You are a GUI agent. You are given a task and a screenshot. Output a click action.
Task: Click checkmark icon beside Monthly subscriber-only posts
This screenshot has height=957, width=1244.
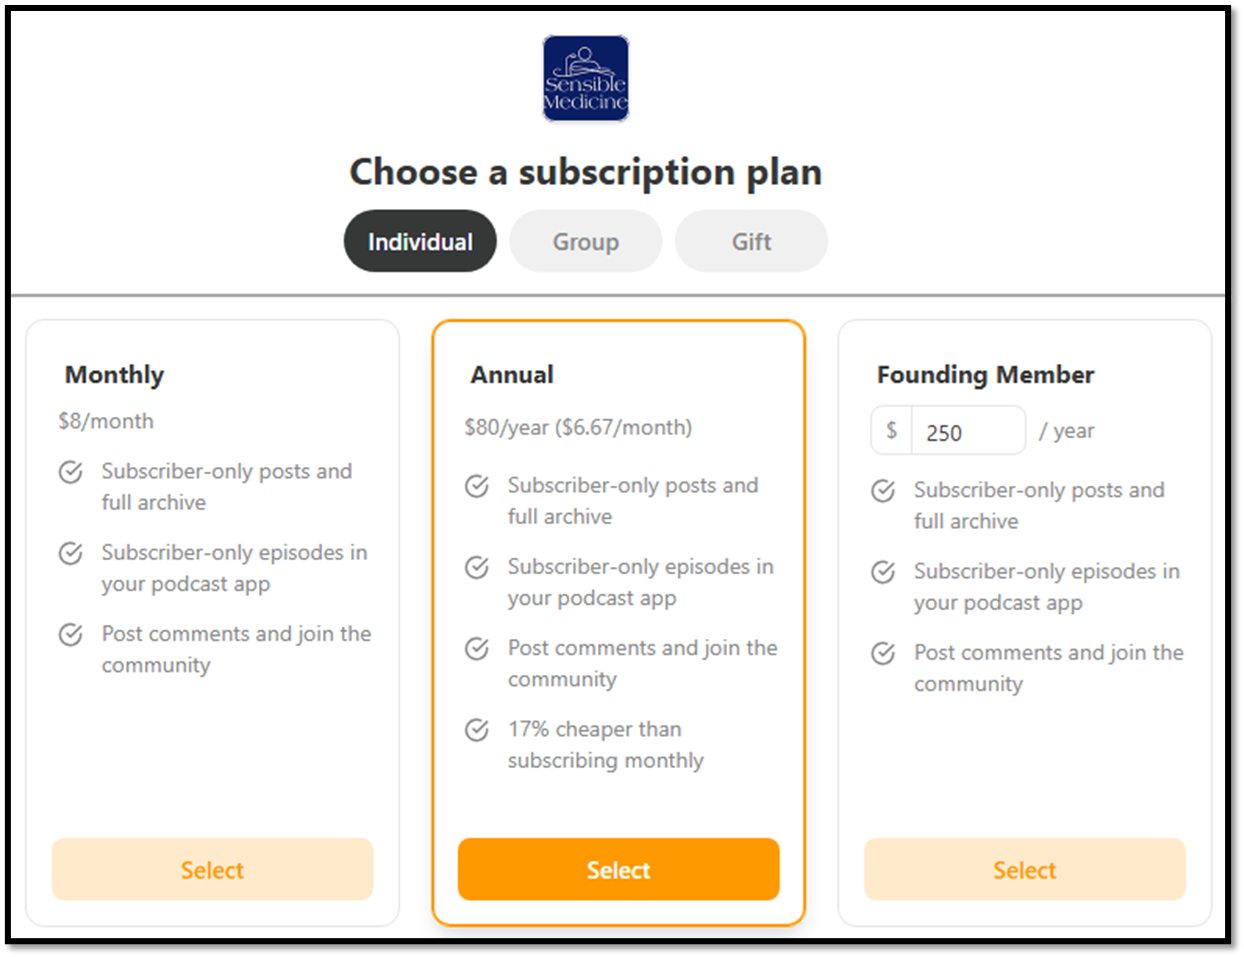point(70,472)
